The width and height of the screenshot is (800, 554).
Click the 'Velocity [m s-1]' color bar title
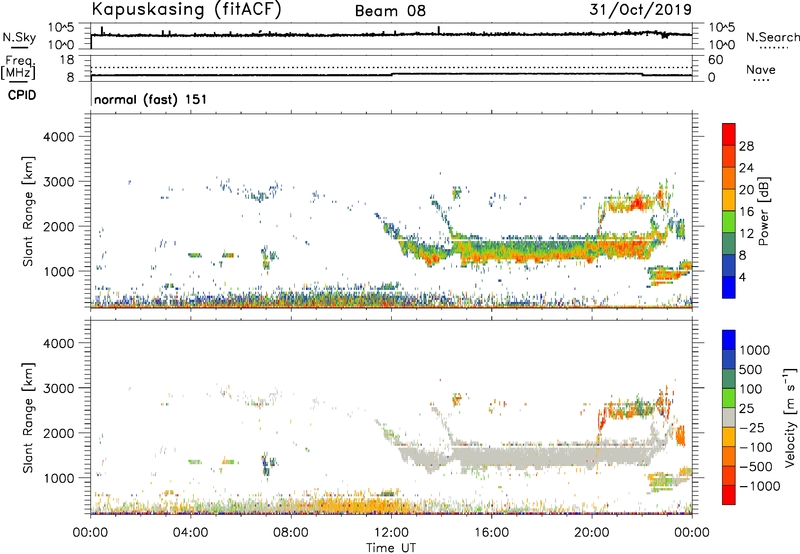point(790,417)
